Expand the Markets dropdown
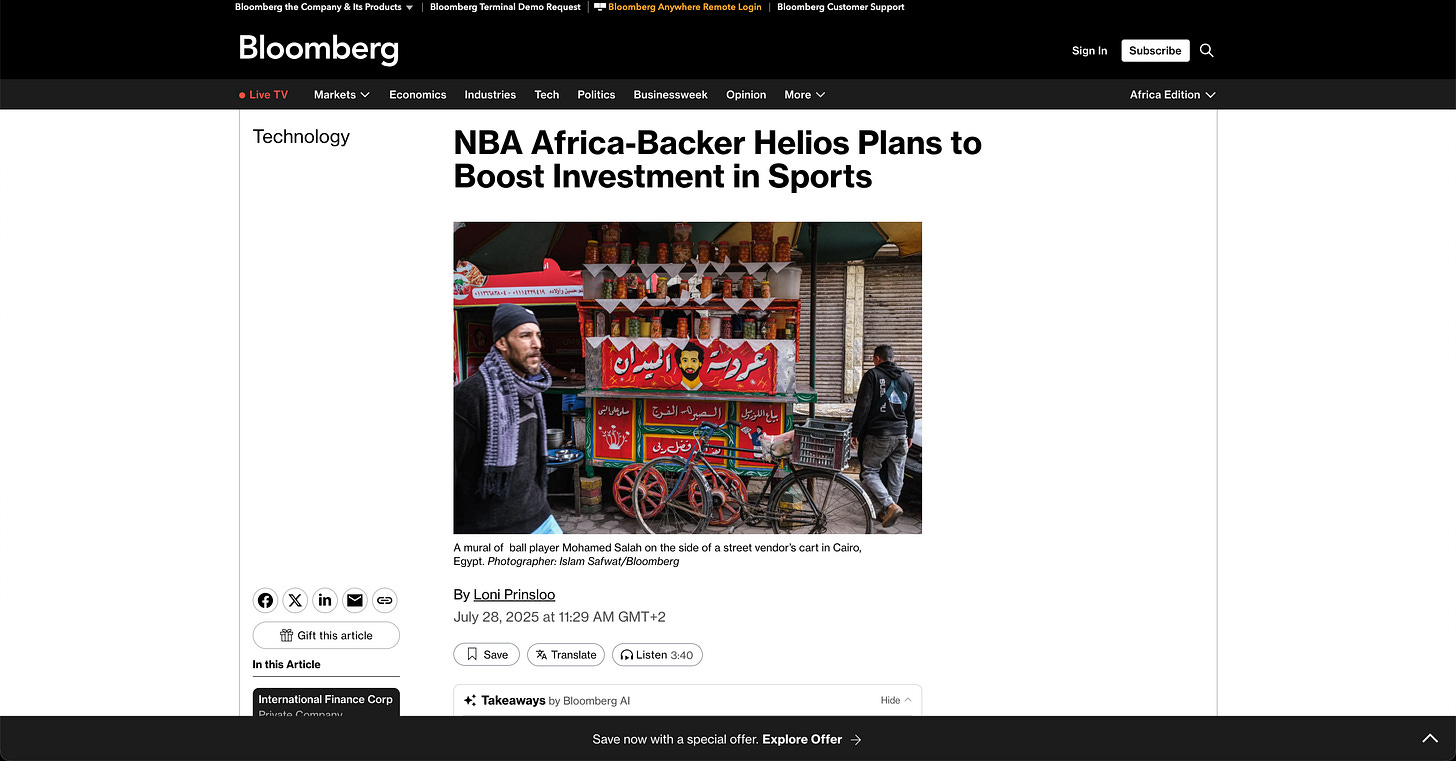Viewport: 1456px width, 761px height. pos(342,94)
